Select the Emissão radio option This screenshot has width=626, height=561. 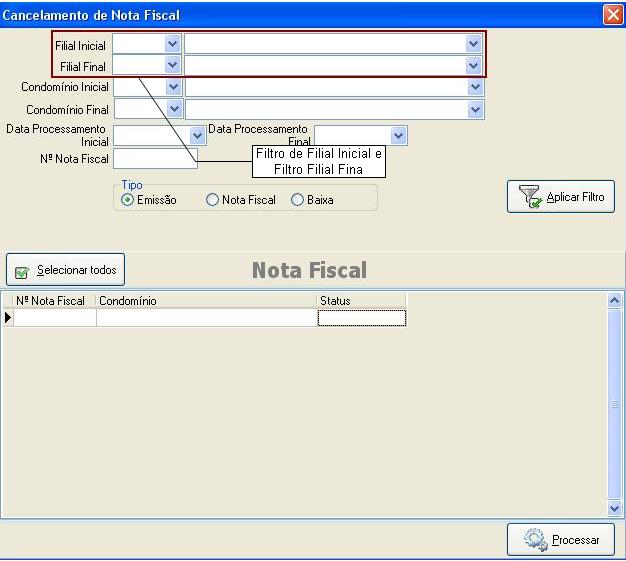point(128,200)
